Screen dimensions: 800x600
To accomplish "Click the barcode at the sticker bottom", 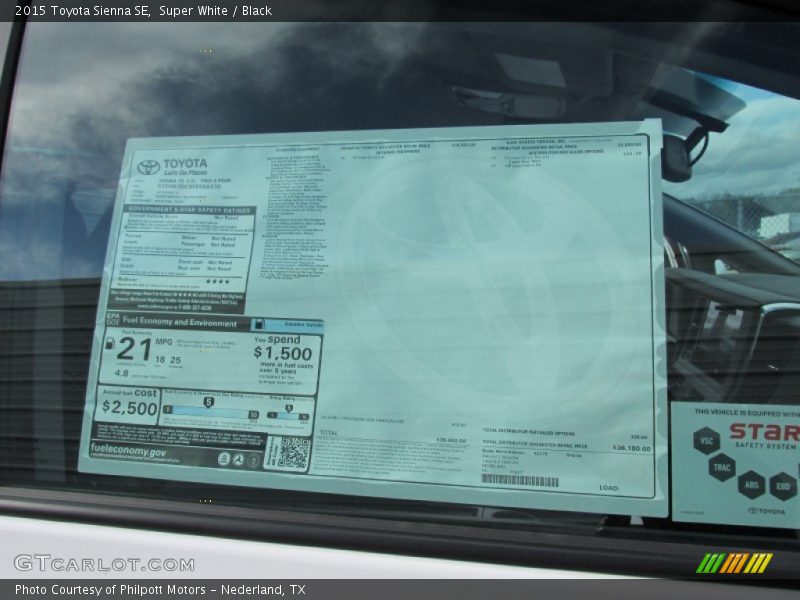I will point(519,480).
